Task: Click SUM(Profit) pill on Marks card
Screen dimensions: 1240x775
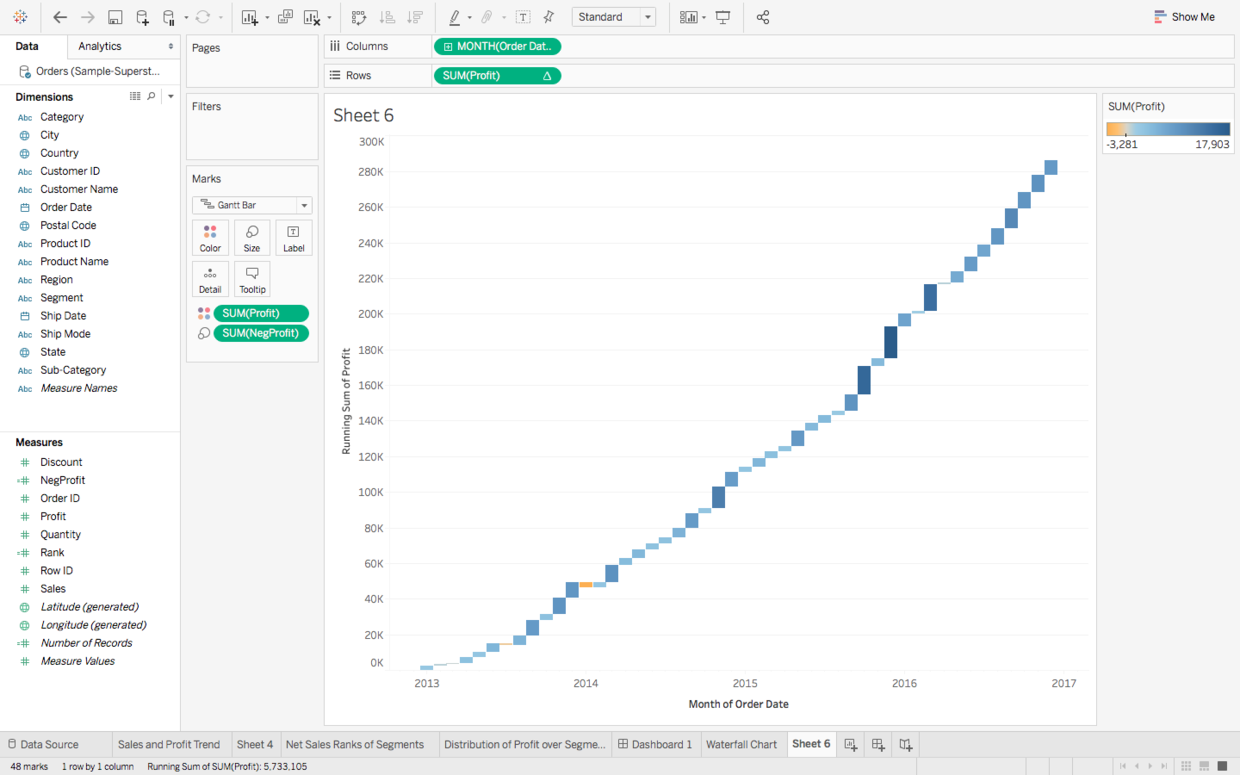Action: 261,313
